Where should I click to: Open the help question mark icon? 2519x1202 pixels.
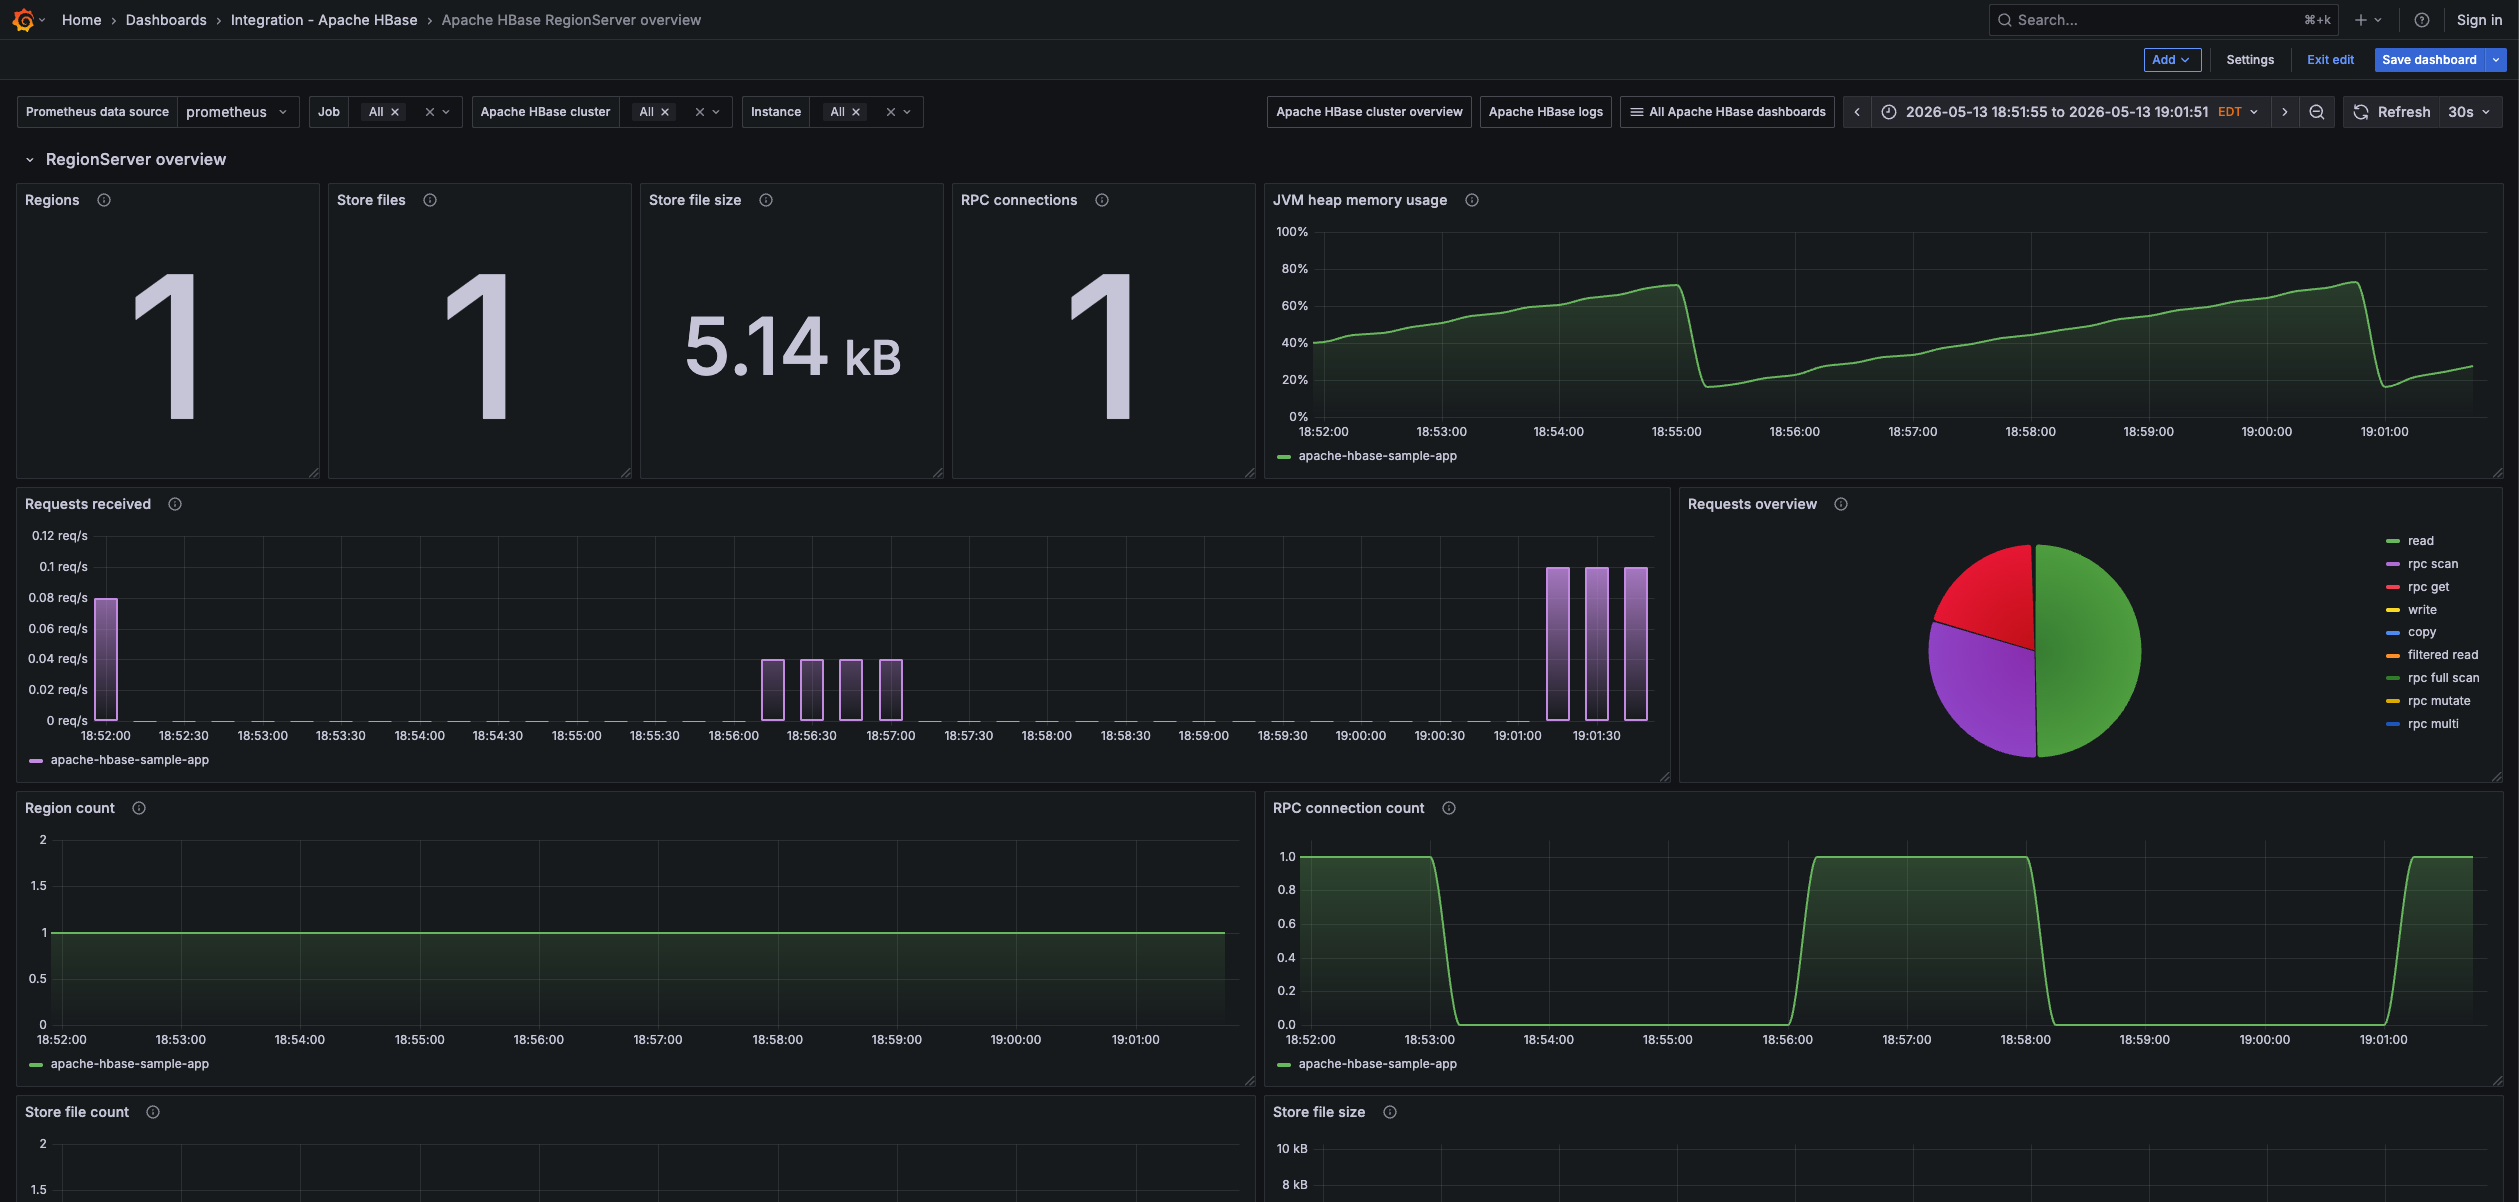tap(2421, 20)
